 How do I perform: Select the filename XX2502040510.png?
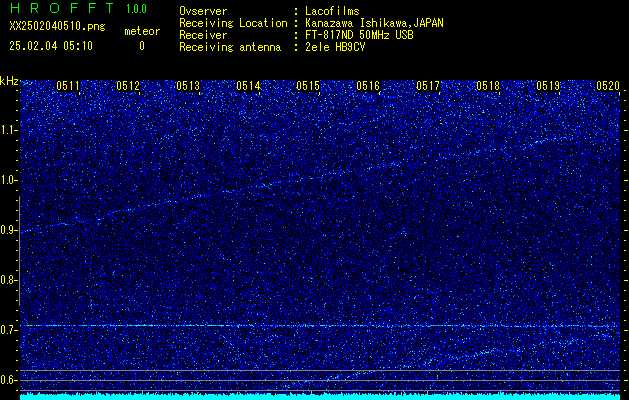[x=57, y=26]
